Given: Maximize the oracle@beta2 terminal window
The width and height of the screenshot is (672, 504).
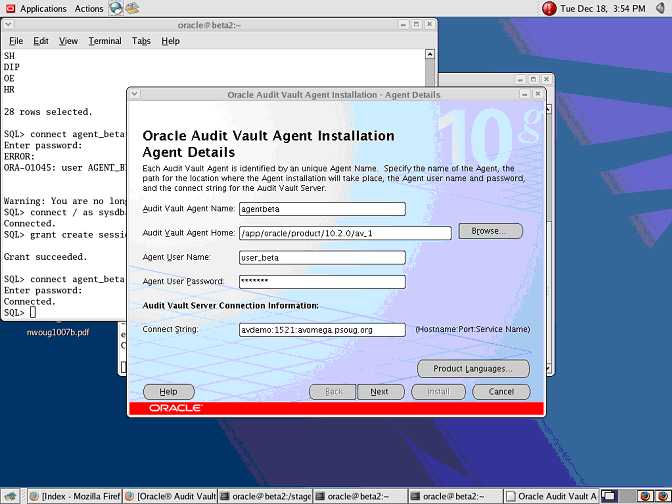Looking at the screenshot, I should click(x=416, y=25).
